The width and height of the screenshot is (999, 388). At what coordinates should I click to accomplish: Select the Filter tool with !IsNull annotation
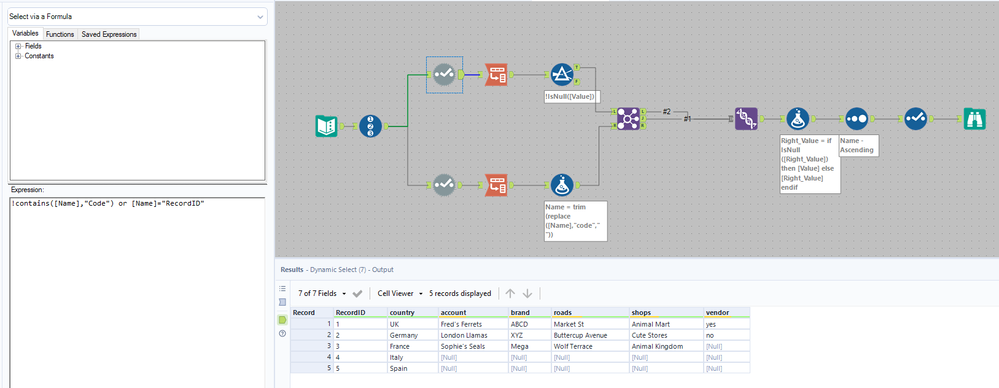[561, 75]
